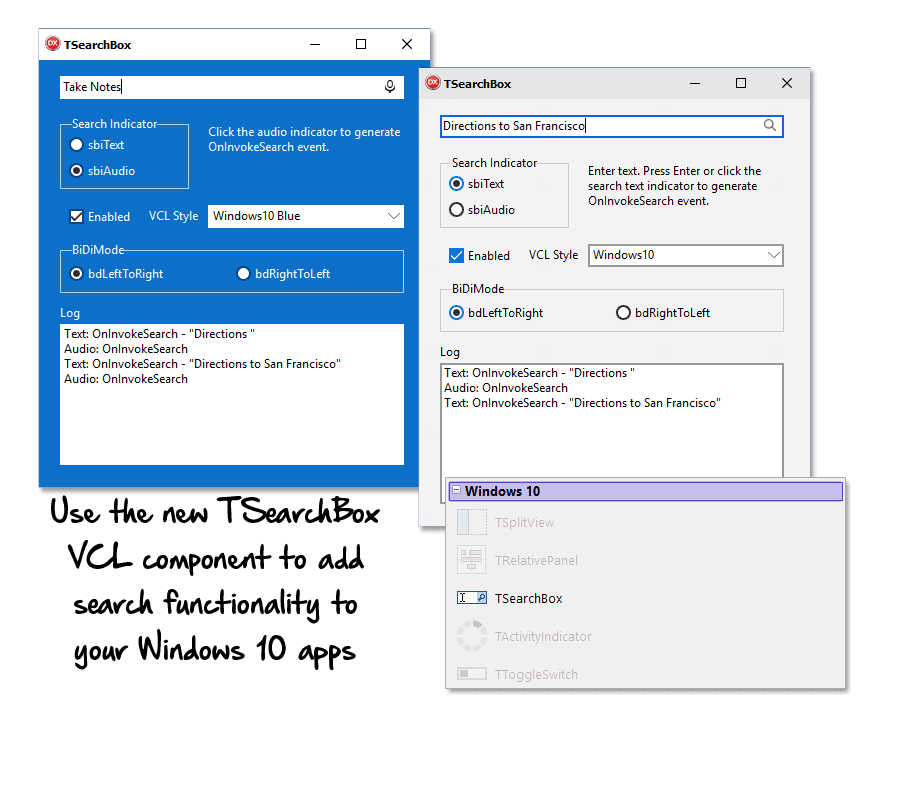
Task: Select bdLeftToRight radio in blue window
Action: coord(77,274)
